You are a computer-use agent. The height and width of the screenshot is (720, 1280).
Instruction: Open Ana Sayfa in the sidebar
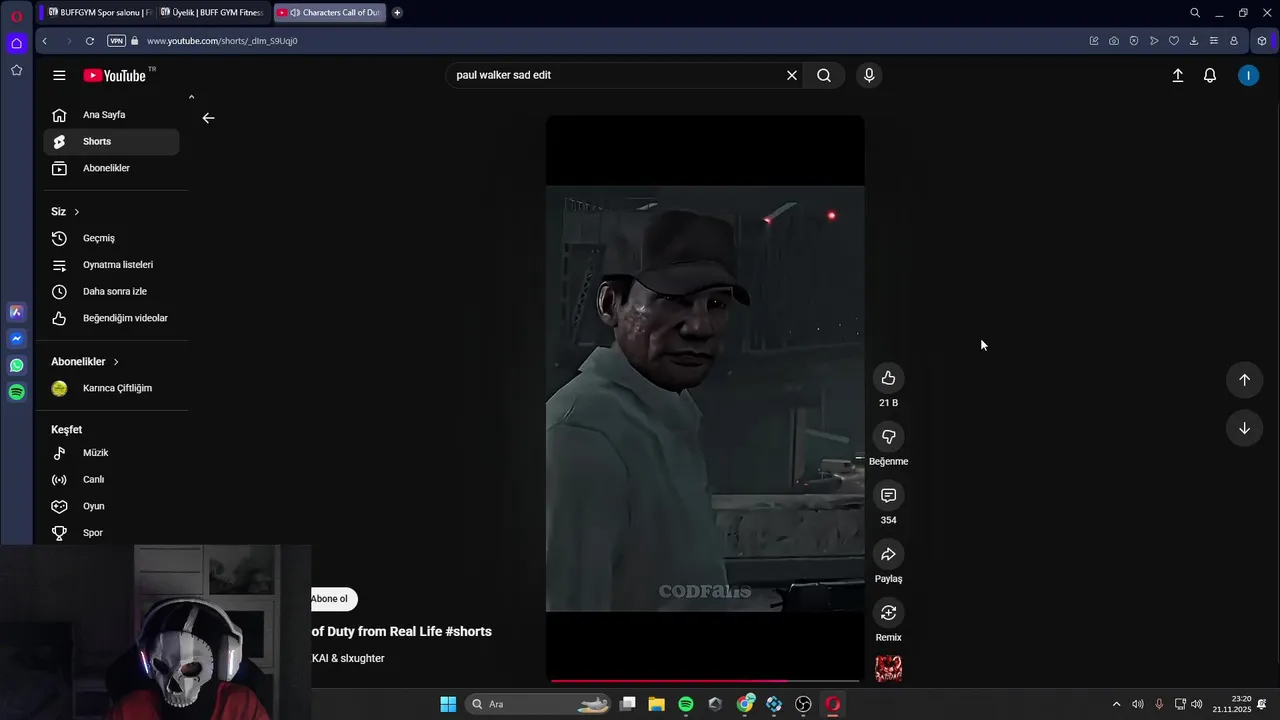pos(112,115)
